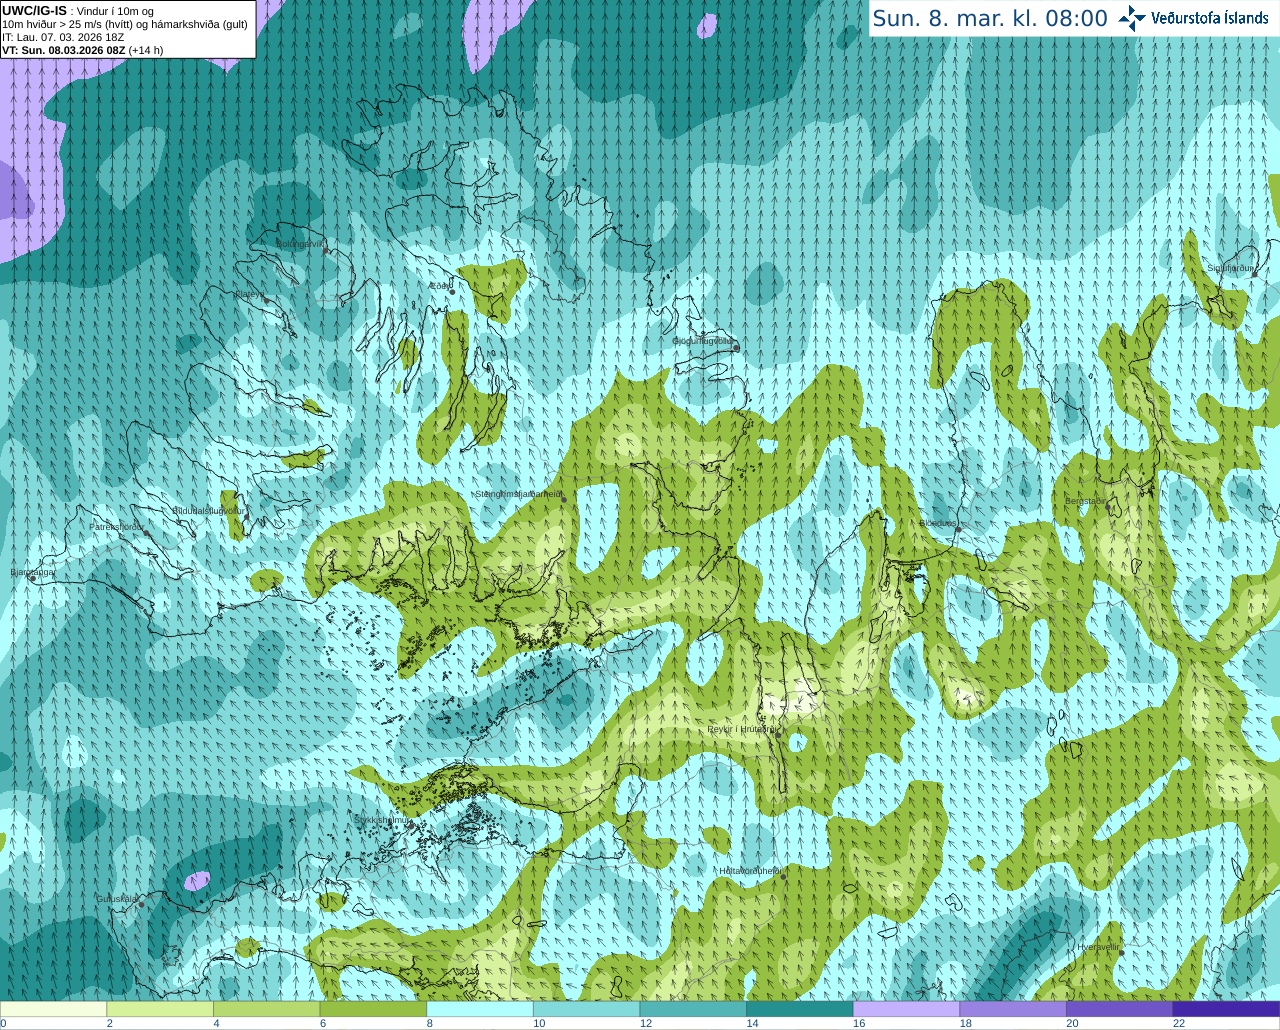Click the Flateyri station marker
Image resolution: width=1280 pixels, height=1030 pixels.
click(x=266, y=300)
